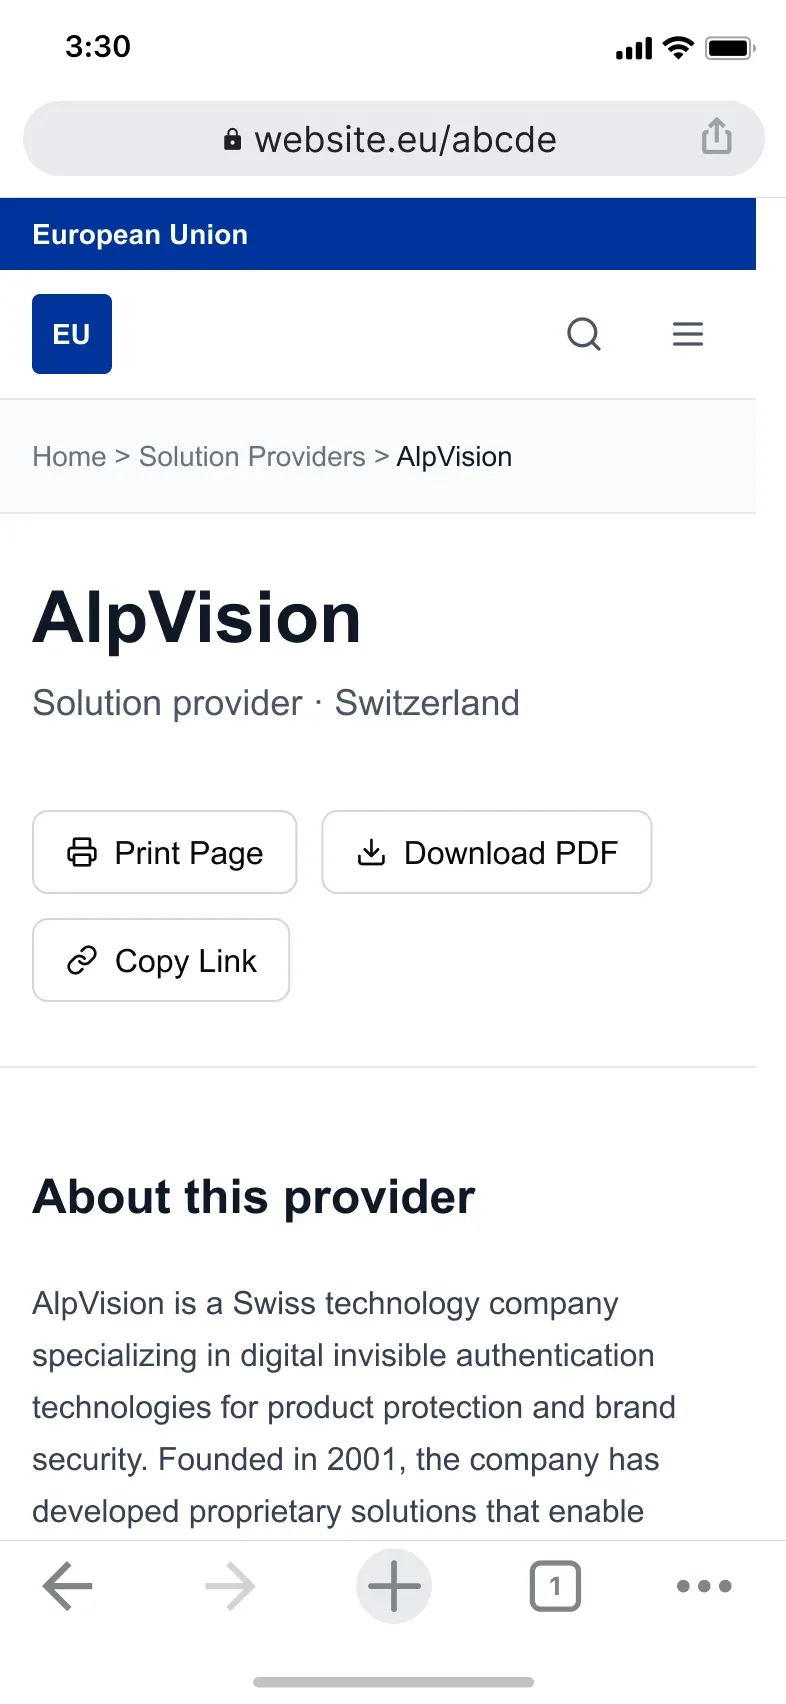
Task: Tap the download icon on Download PDF button
Action: coord(371,852)
